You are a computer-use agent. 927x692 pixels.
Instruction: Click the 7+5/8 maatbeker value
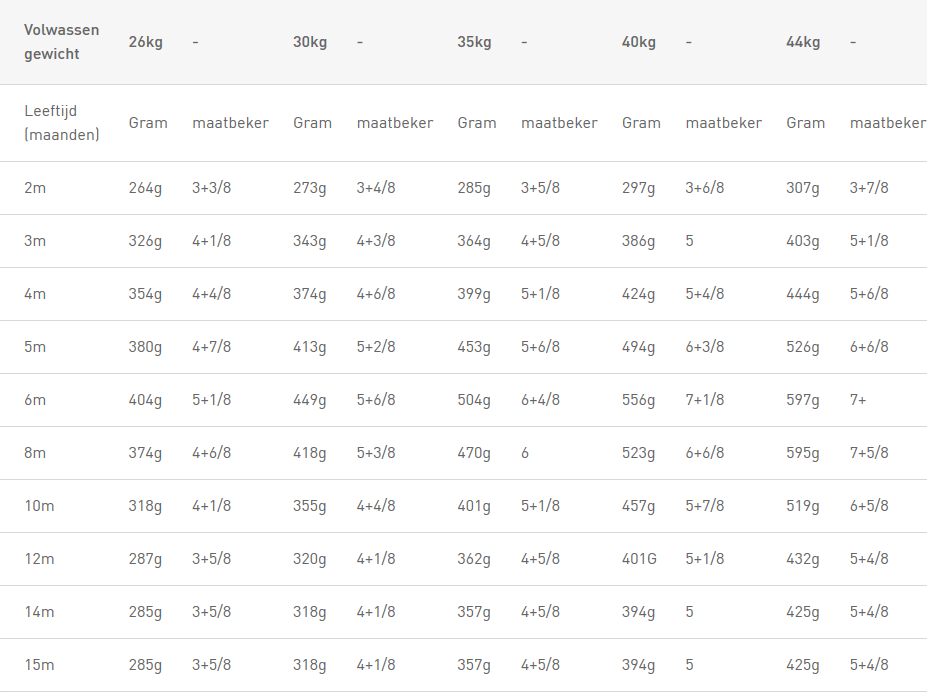(x=869, y=453)
